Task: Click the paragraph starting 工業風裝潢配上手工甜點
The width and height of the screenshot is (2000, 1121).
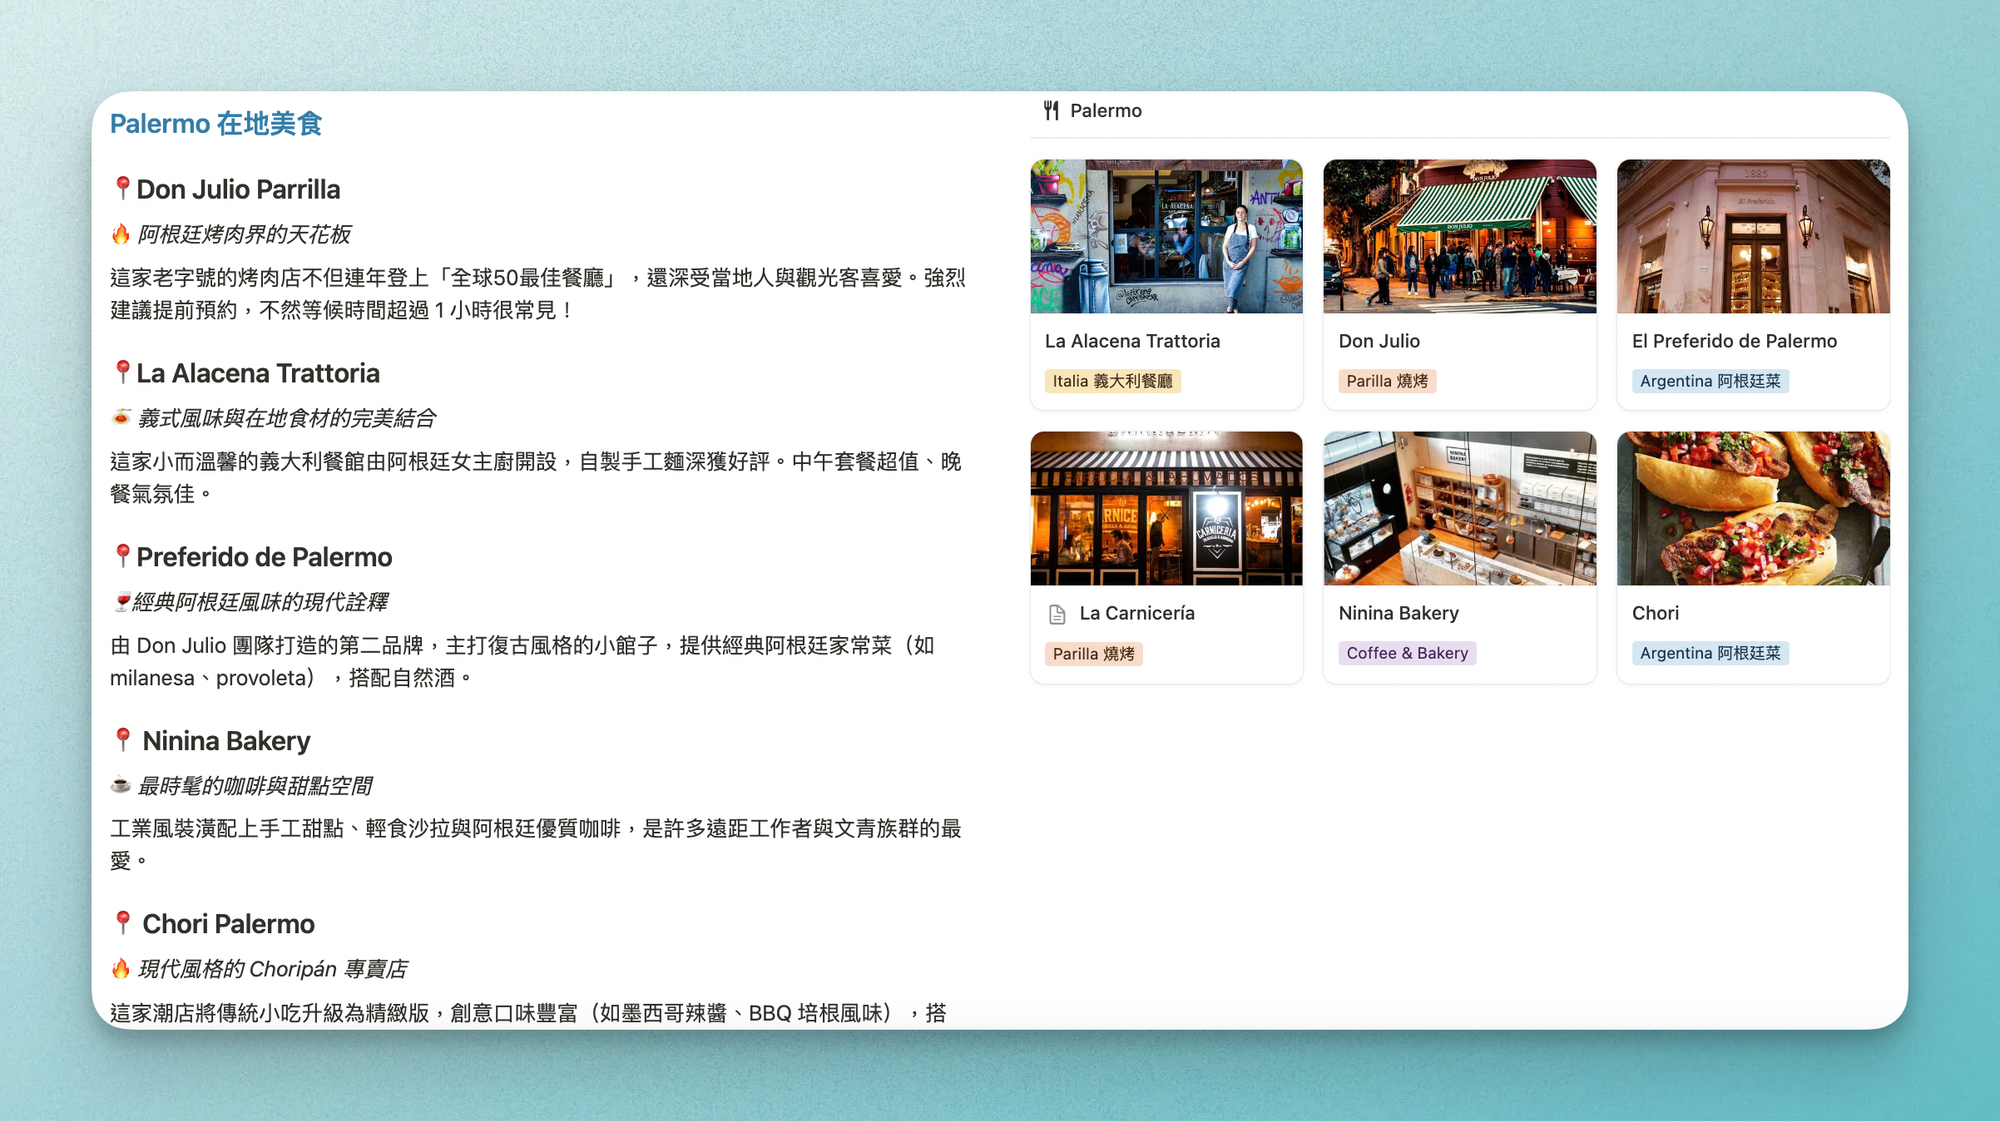Action: tap(536, 844)
